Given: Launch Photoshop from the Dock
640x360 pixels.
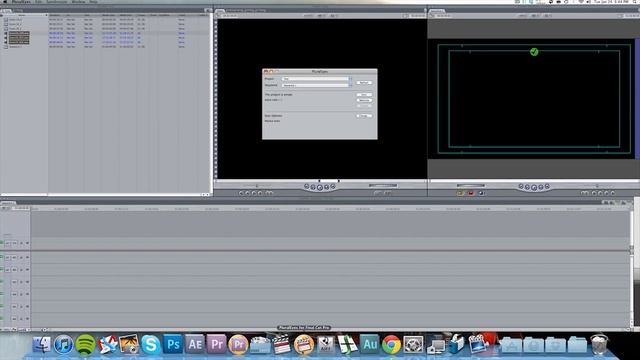Looking at the screenshot, I should [x=173, y=344].
